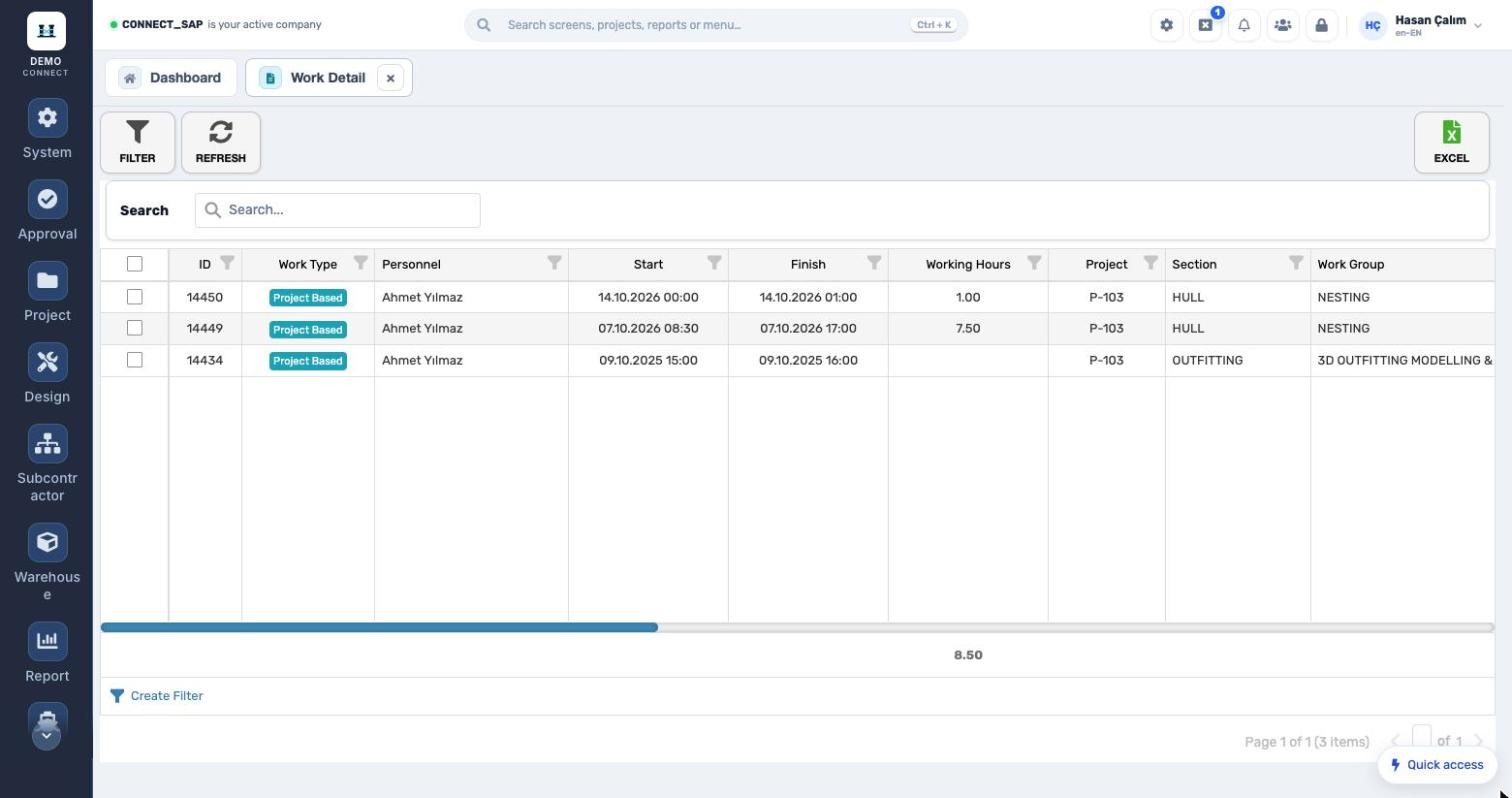This screenshot has width=1512, height=798.
Task: Open the Section column filter
Action: click(1296, 263)
